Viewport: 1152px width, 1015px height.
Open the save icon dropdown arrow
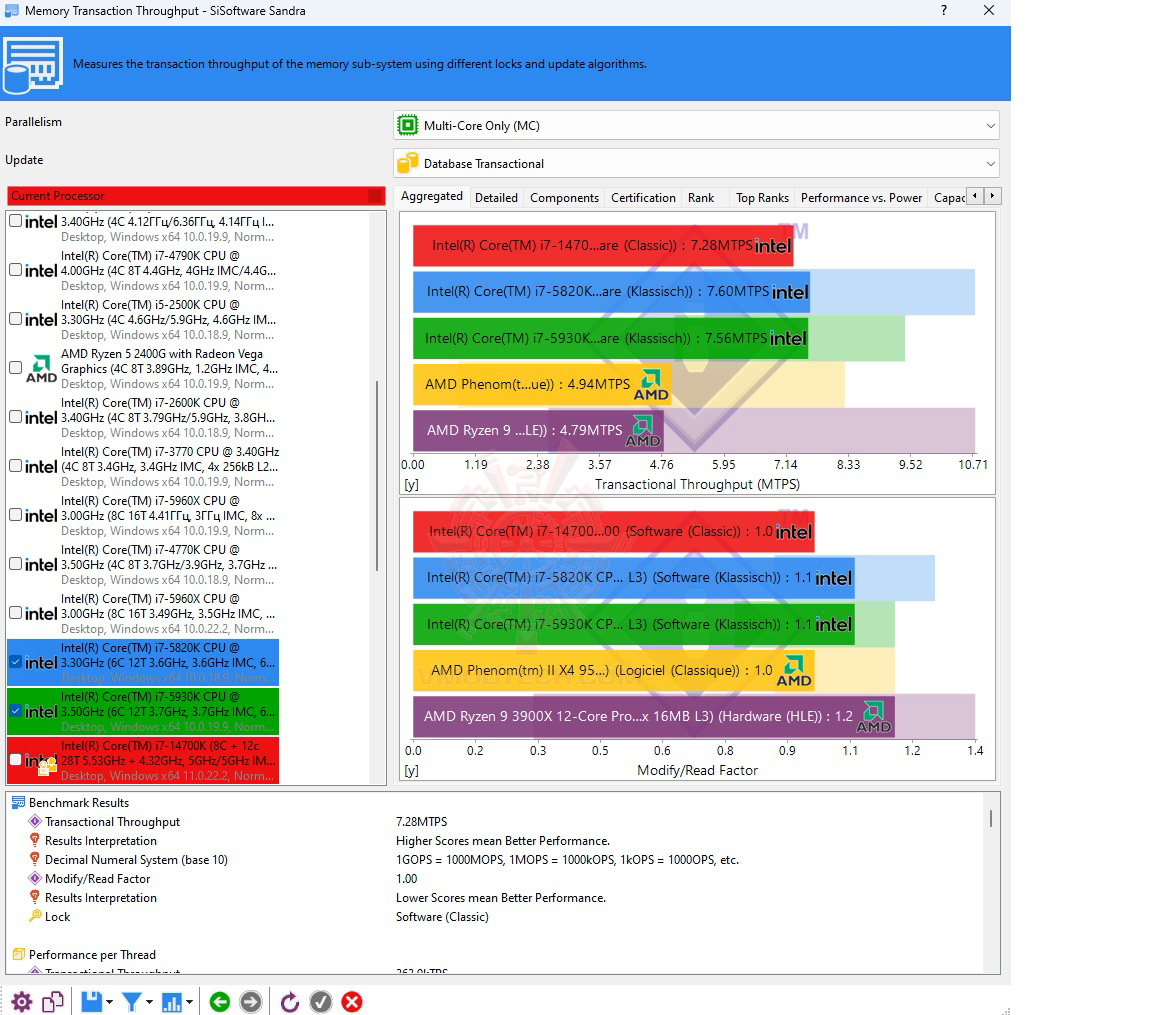109,1002
